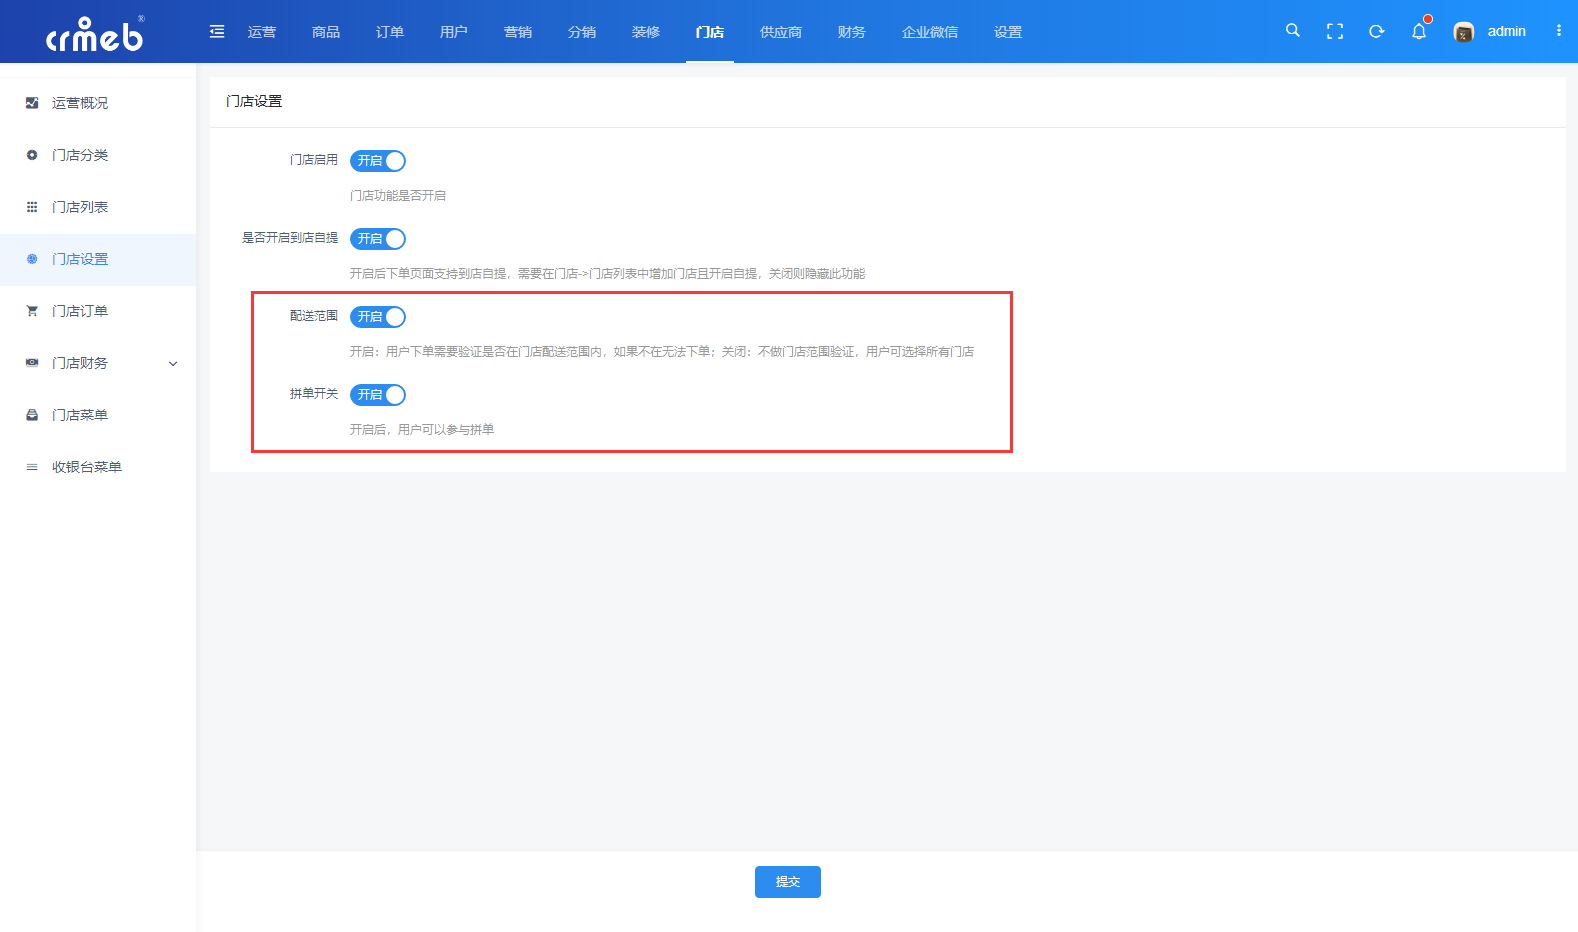Enter fullscreen mode via header icon

pyautogui.click(x=1334, y=32)
